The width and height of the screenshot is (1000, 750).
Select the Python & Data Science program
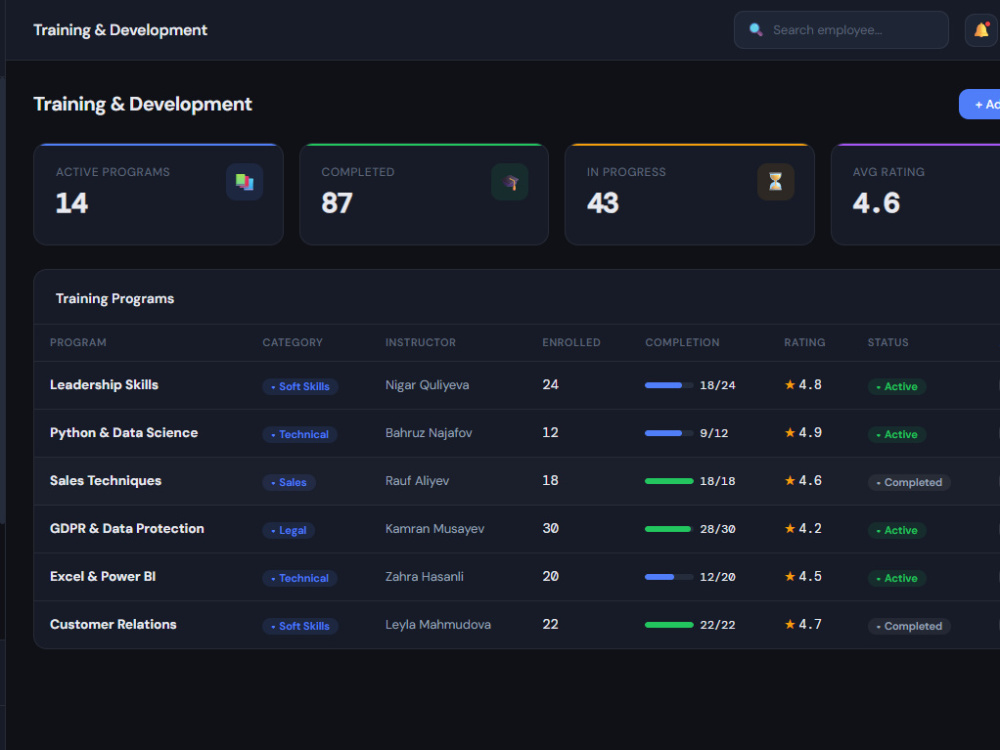[x=124, y=432]
